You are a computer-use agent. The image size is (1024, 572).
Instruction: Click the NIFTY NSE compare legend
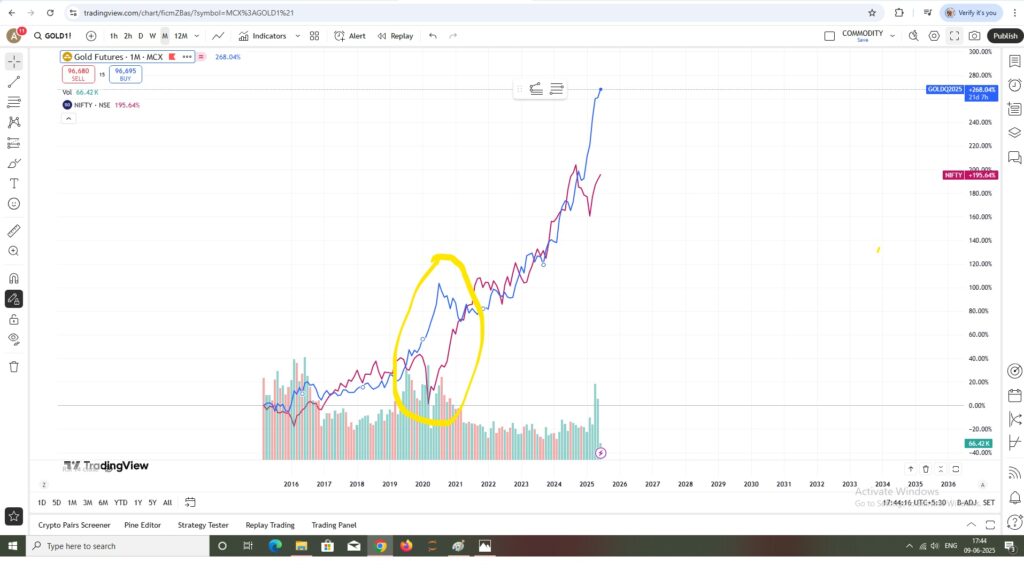pyautogui.click(x=91, y=105)
